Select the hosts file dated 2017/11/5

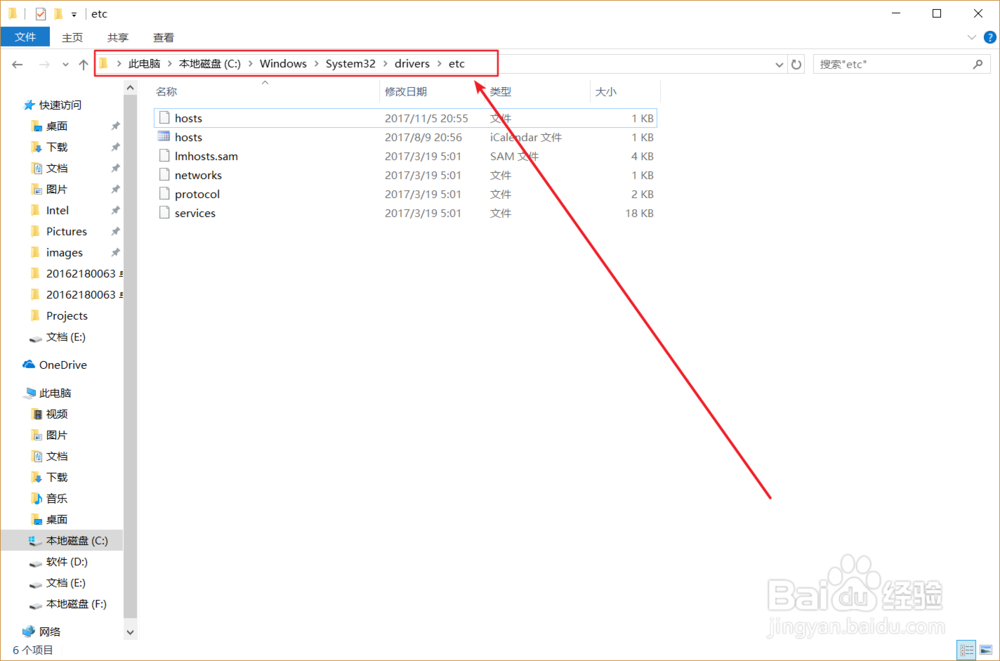pos(405,118)
